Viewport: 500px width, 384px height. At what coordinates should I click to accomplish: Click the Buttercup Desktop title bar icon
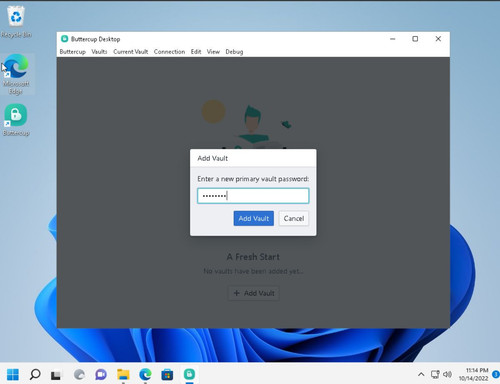64,39
